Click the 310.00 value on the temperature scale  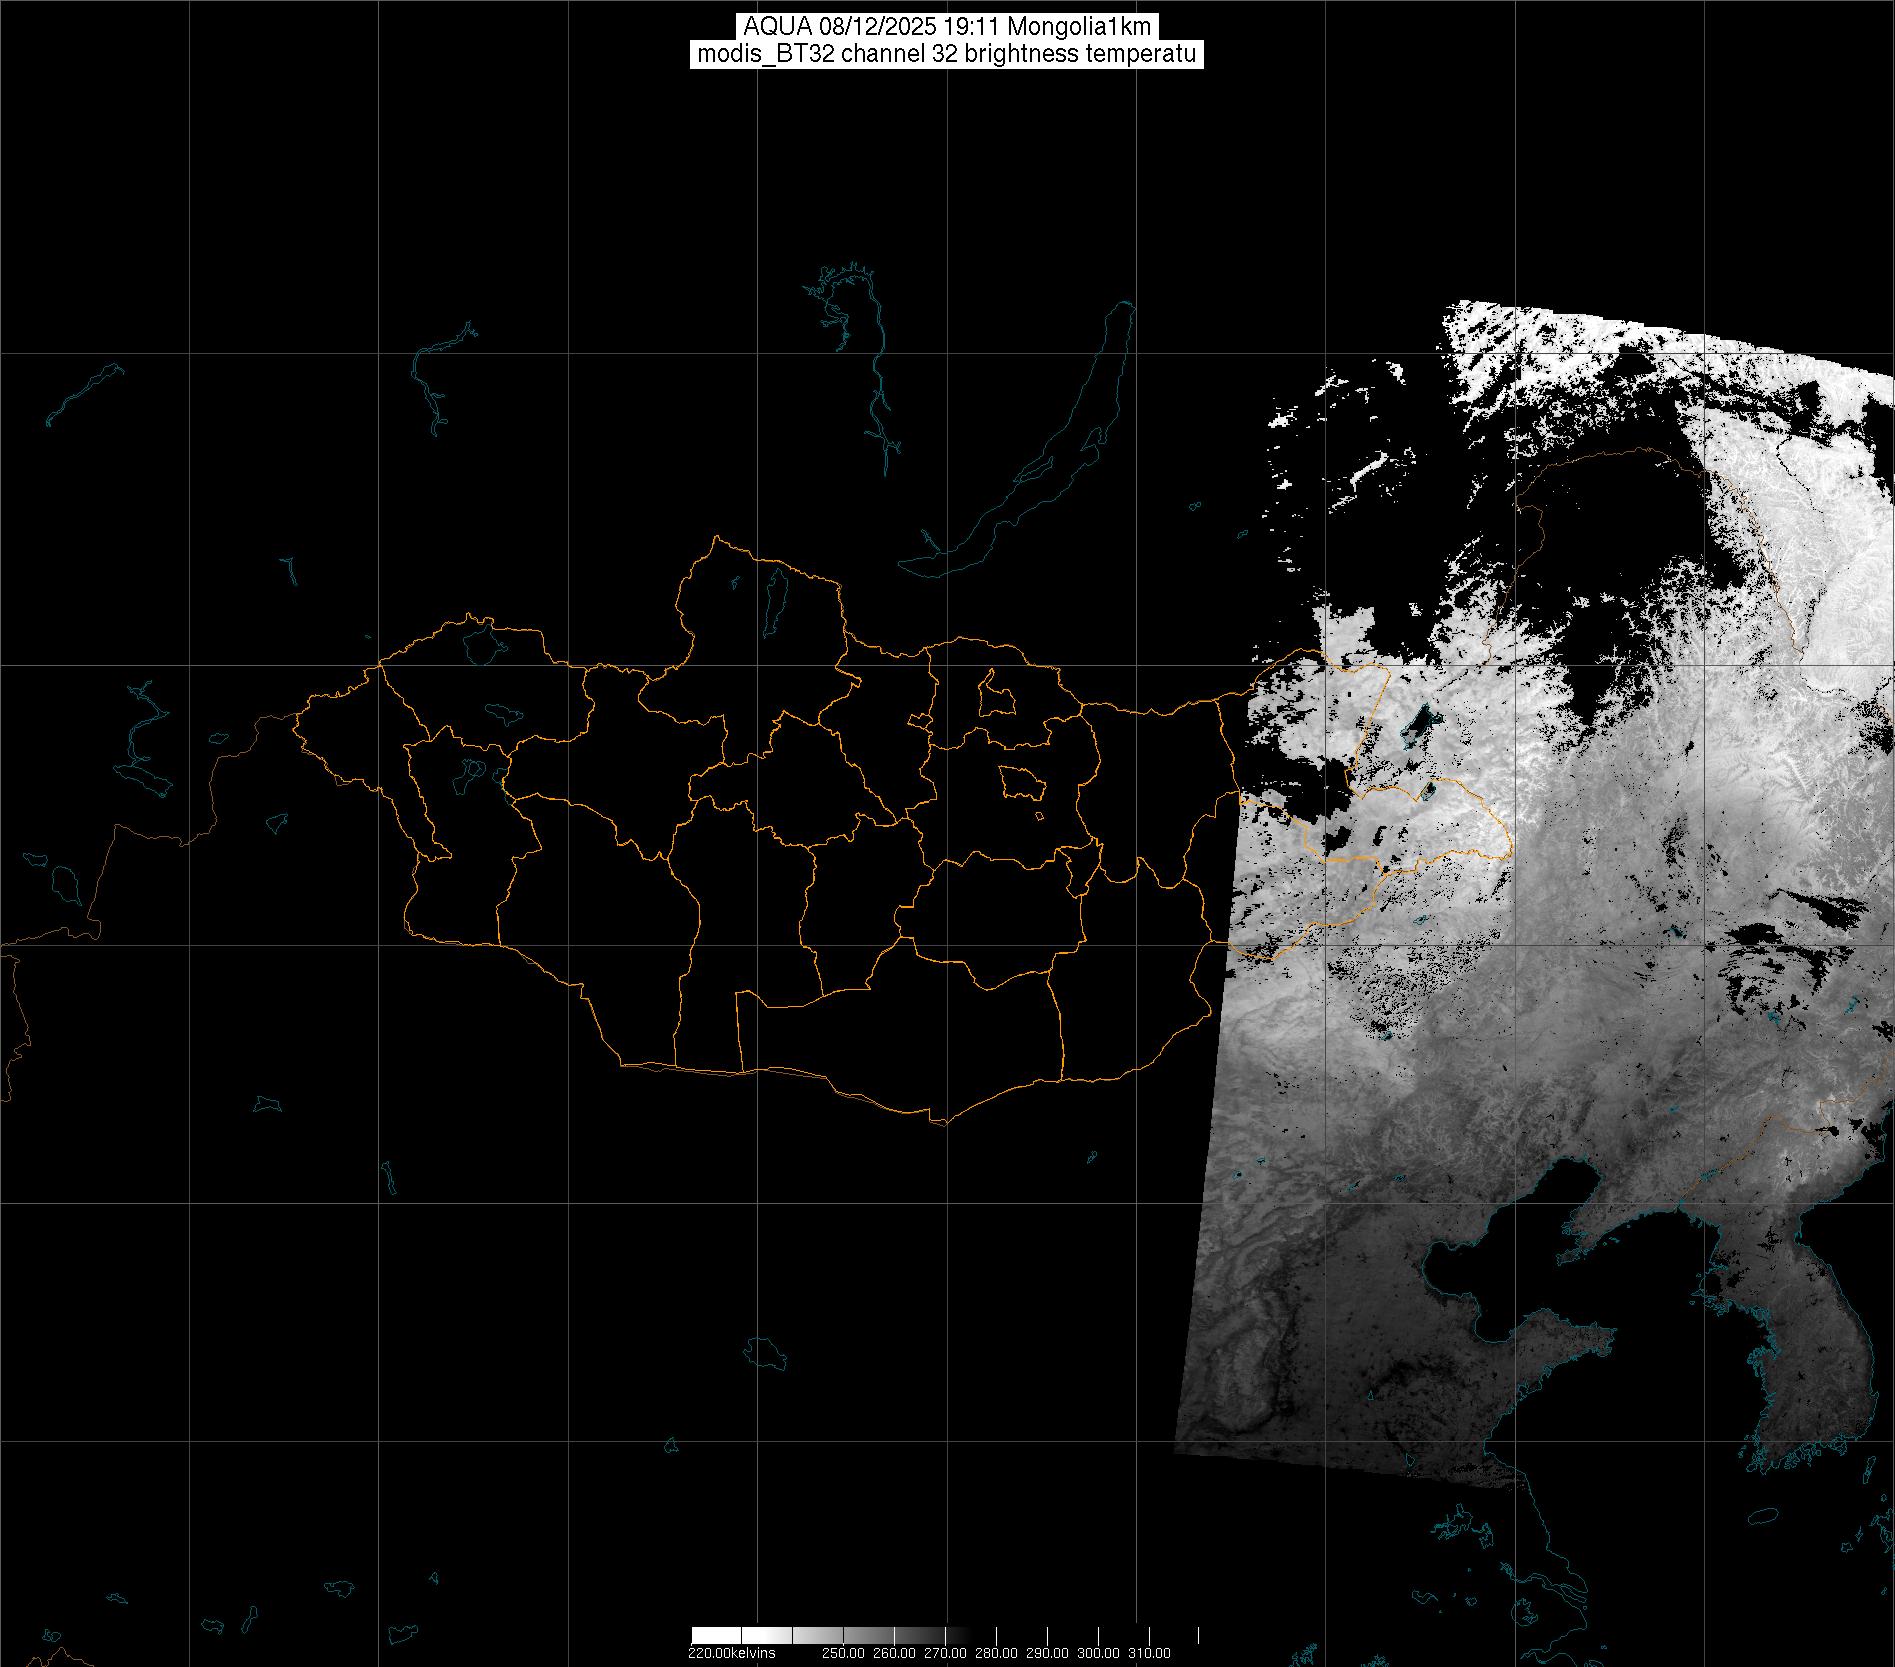1149,1653
